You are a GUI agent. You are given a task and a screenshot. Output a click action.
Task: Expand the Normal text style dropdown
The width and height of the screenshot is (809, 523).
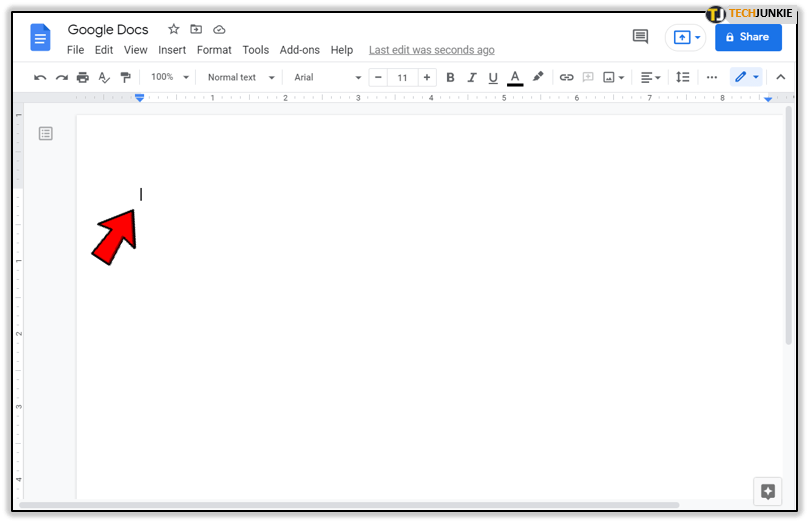point(240,77)
